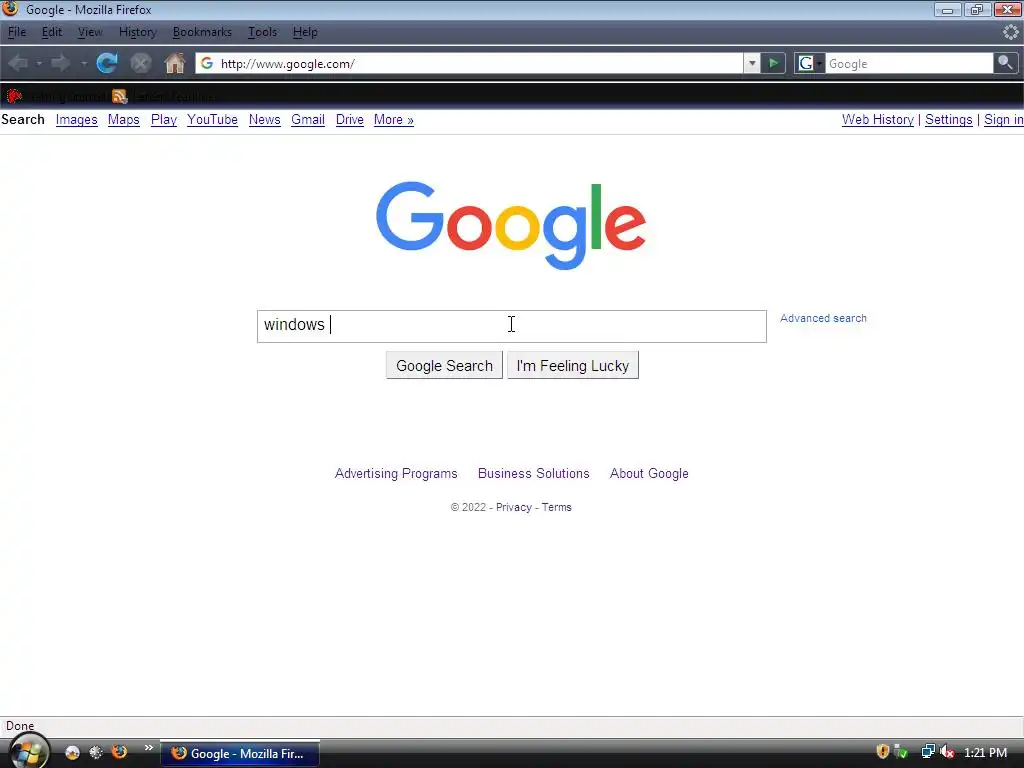Click the Firefox throbber activity icon
This screenshot has height=768, width=1024.
(1010, 31)
